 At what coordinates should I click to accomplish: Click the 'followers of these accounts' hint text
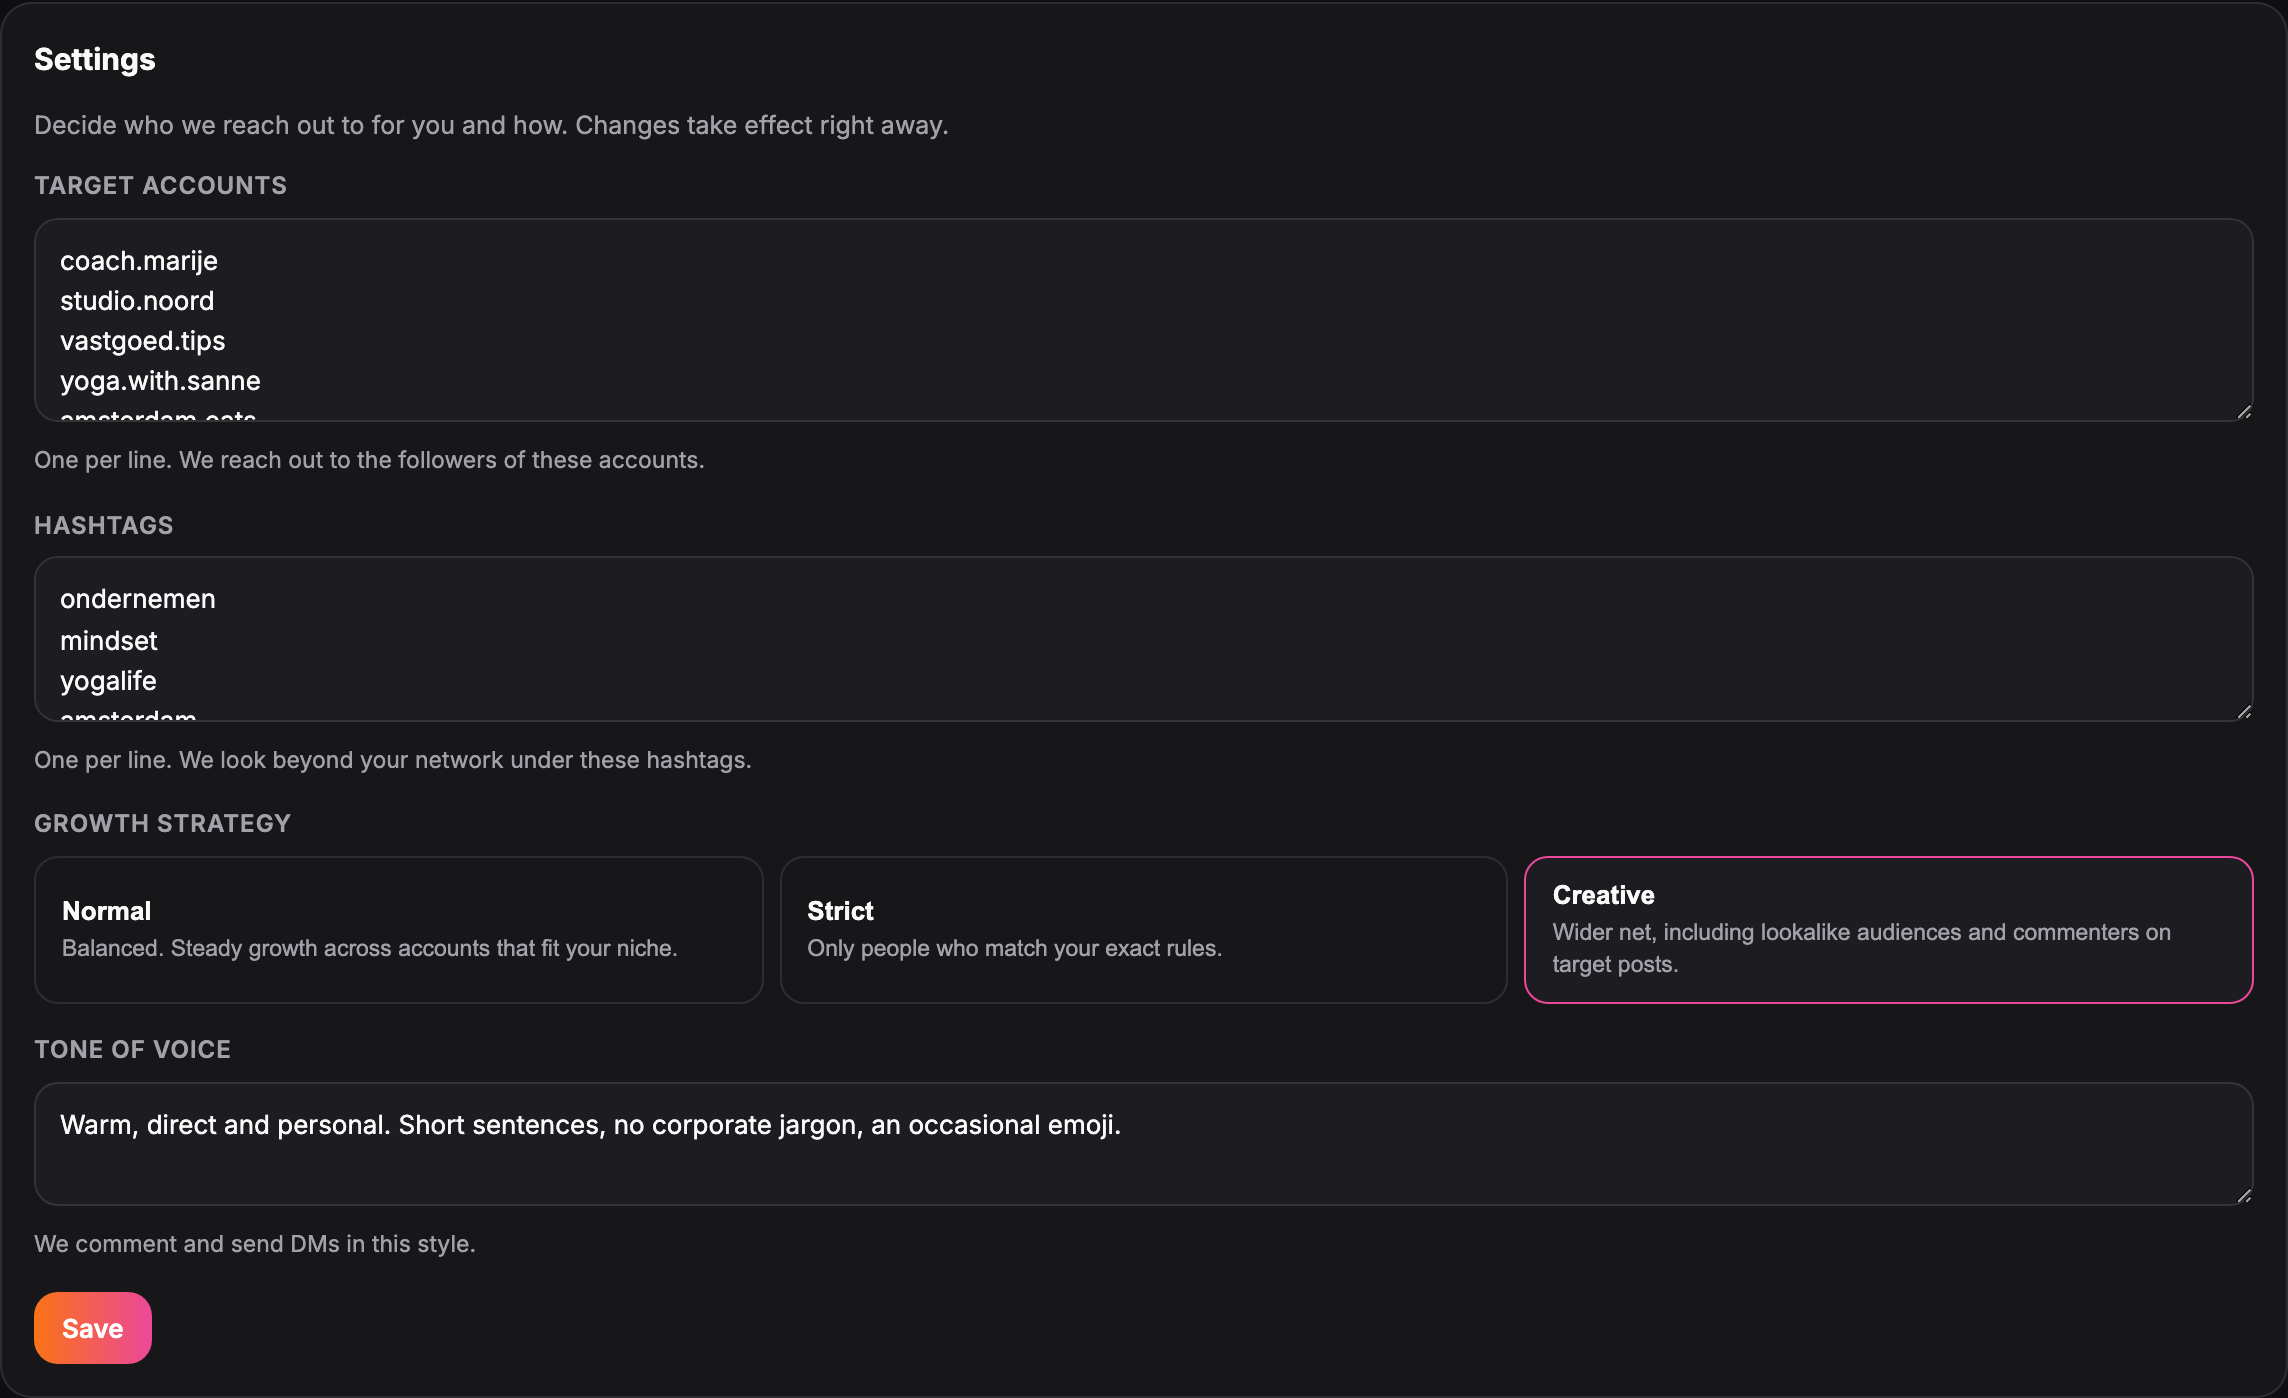[x=370, y=460]
